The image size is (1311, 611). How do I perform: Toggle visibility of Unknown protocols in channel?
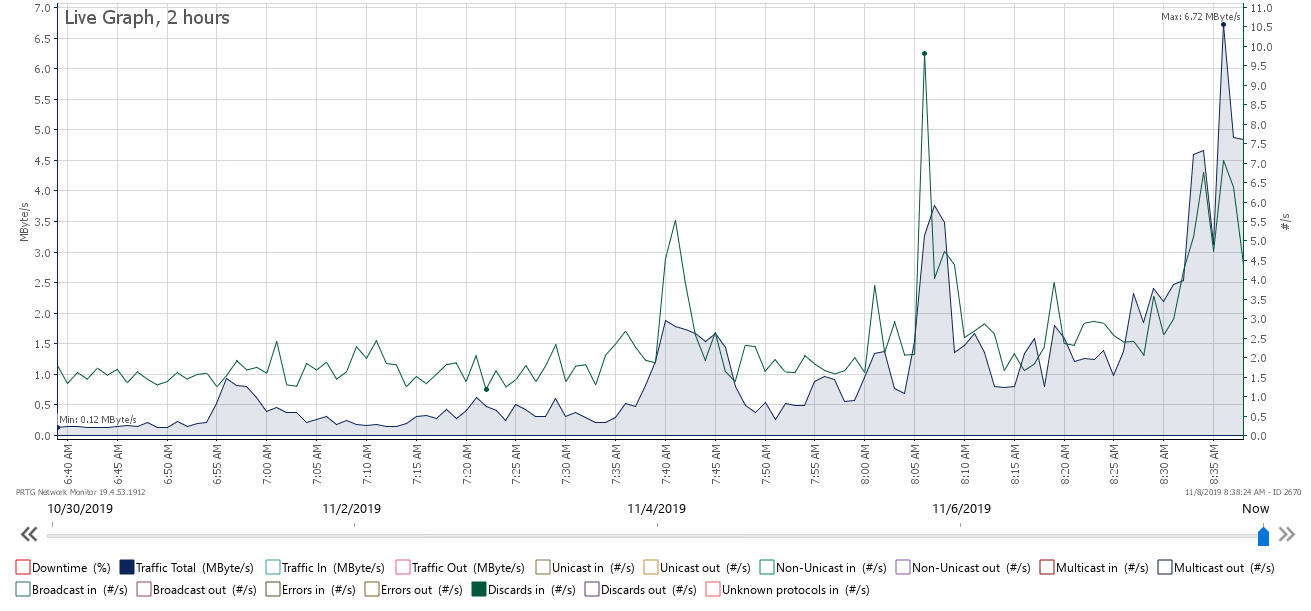click(x=713, y=589)
